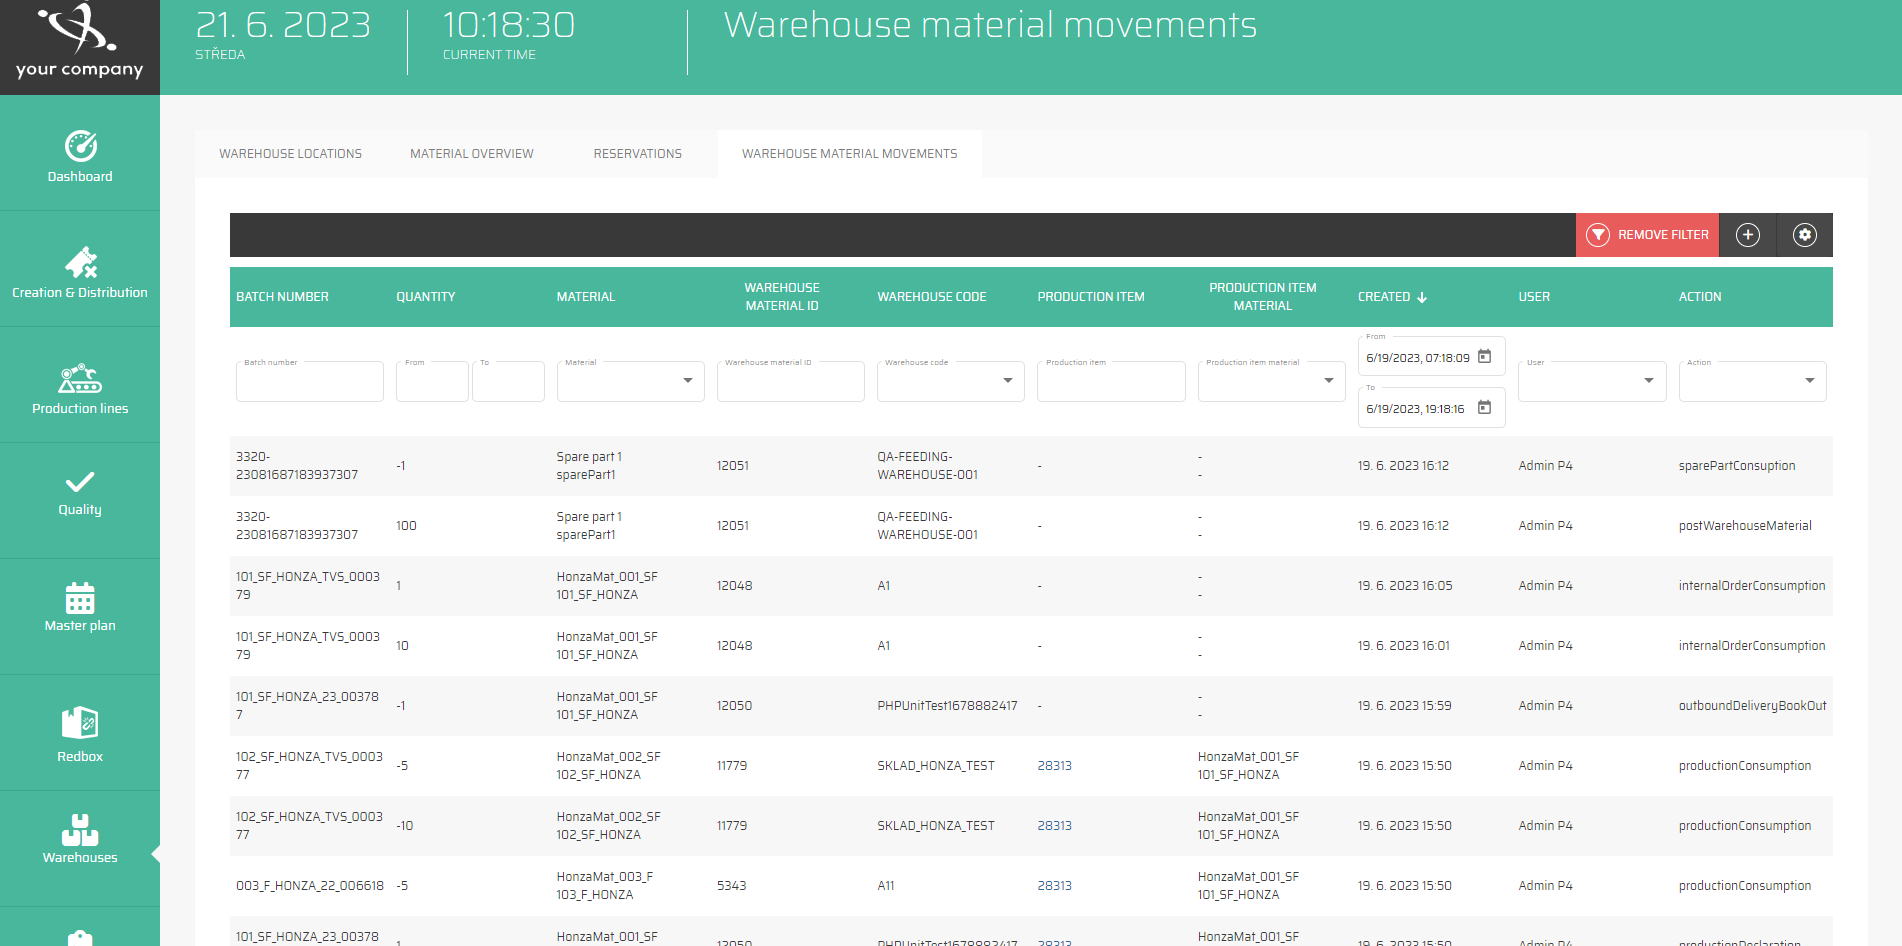
Task: Click the Remove Filter button
Action: pos(1646,234)
